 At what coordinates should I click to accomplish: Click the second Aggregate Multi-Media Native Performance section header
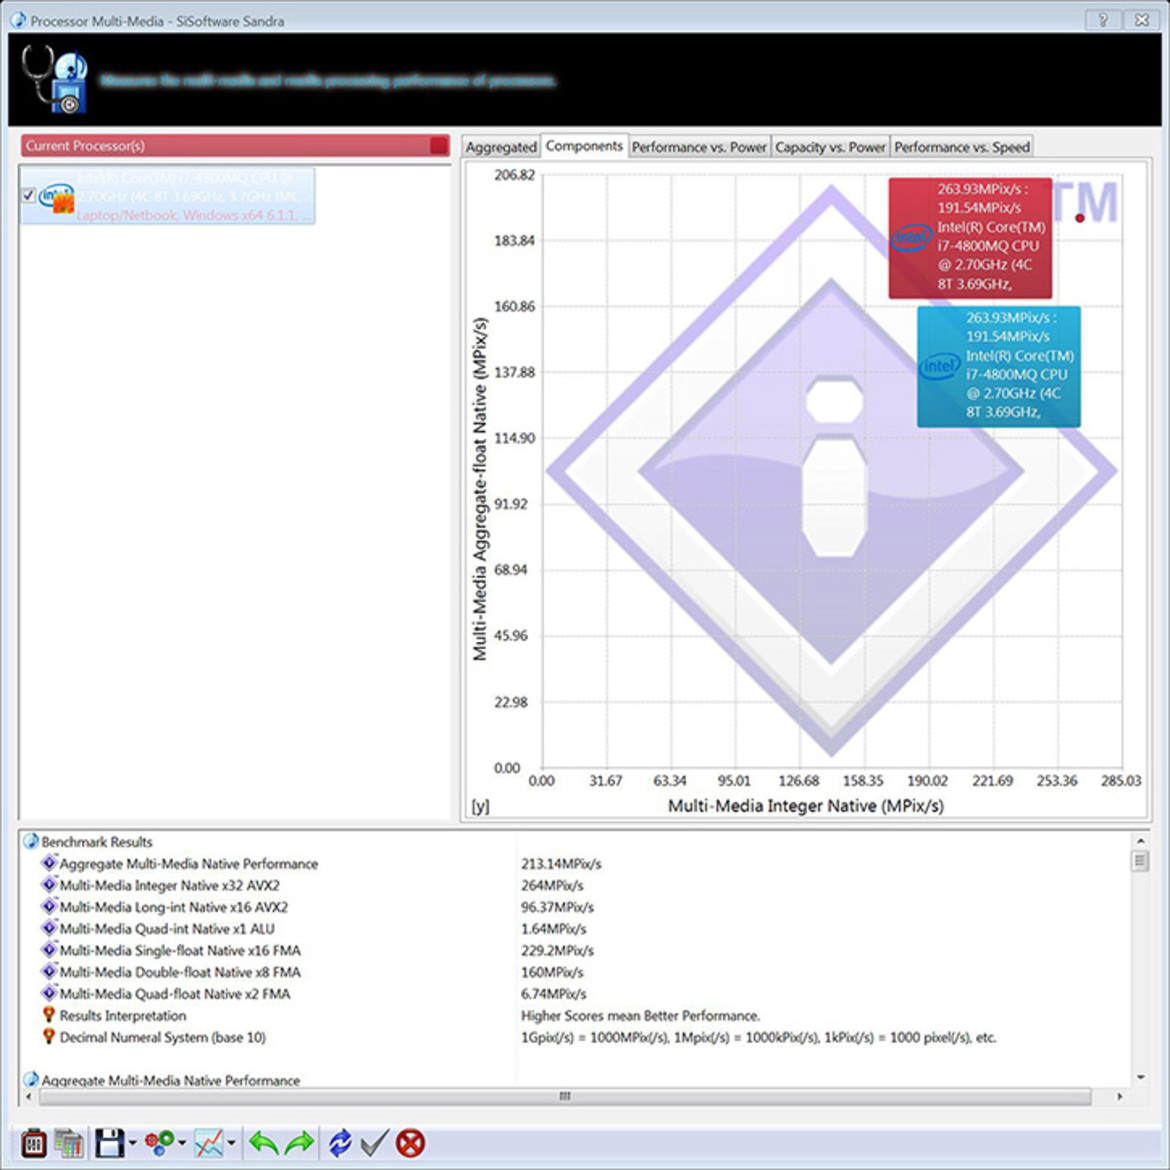[x=171, y=1080]
